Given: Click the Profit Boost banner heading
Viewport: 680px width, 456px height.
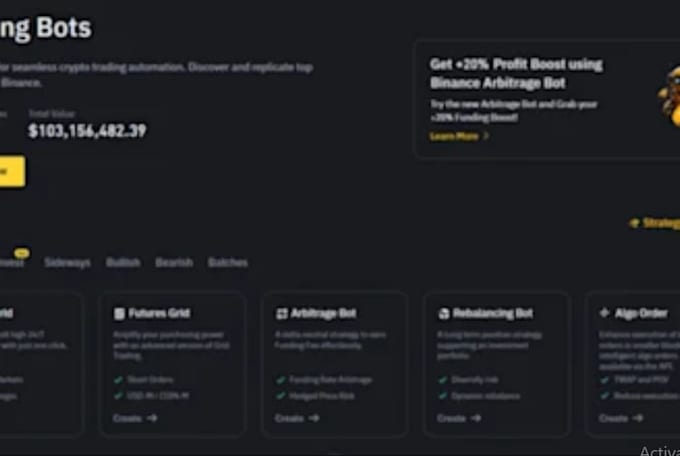Looking at the screenshot, I should coord(516,74).
